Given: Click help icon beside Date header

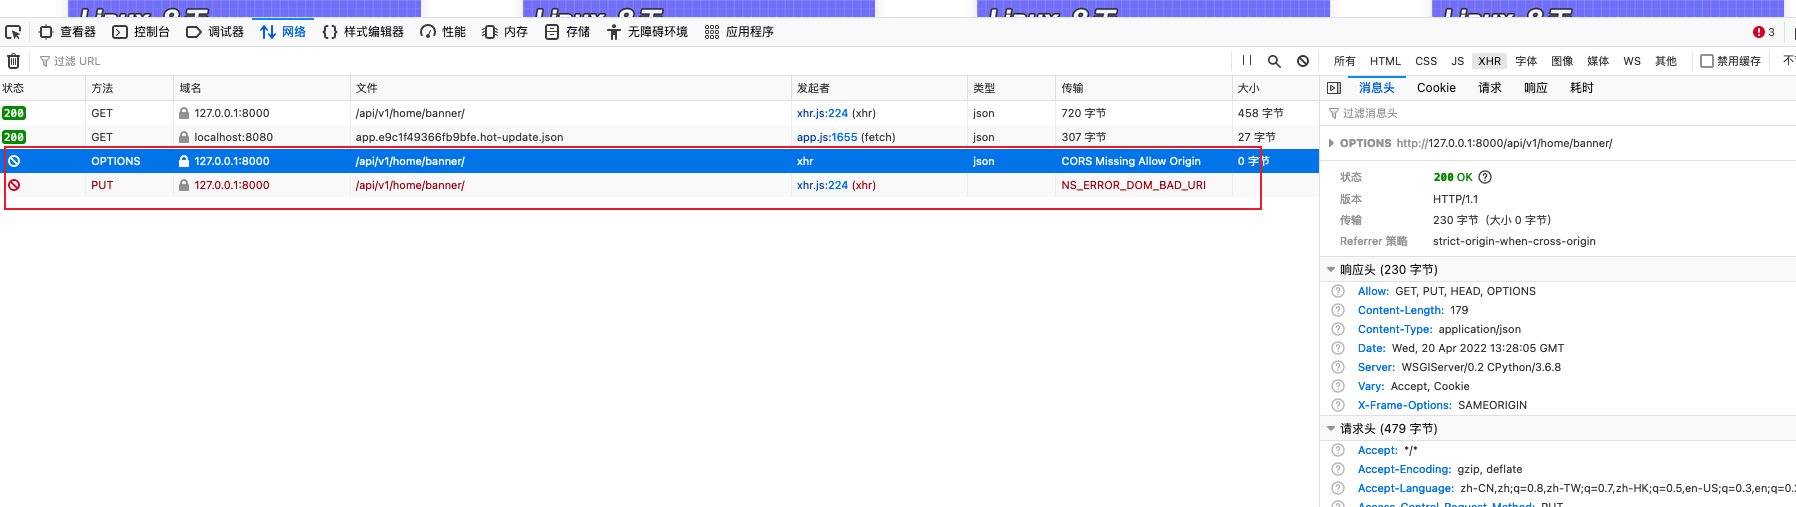Looking at the screenshot, I should (x=1338, y=348).
